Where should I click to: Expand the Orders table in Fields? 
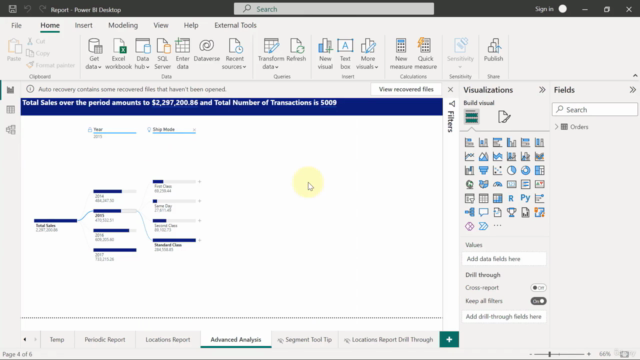pyautogui.click(x=556, y=127)
